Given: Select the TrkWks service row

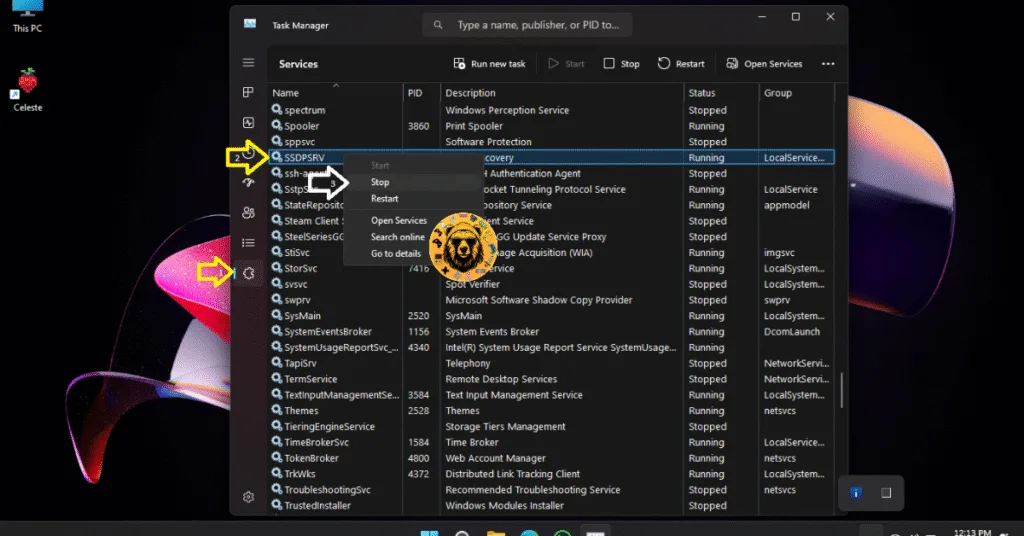Looking at the screenshot, I should click(552, 474).
